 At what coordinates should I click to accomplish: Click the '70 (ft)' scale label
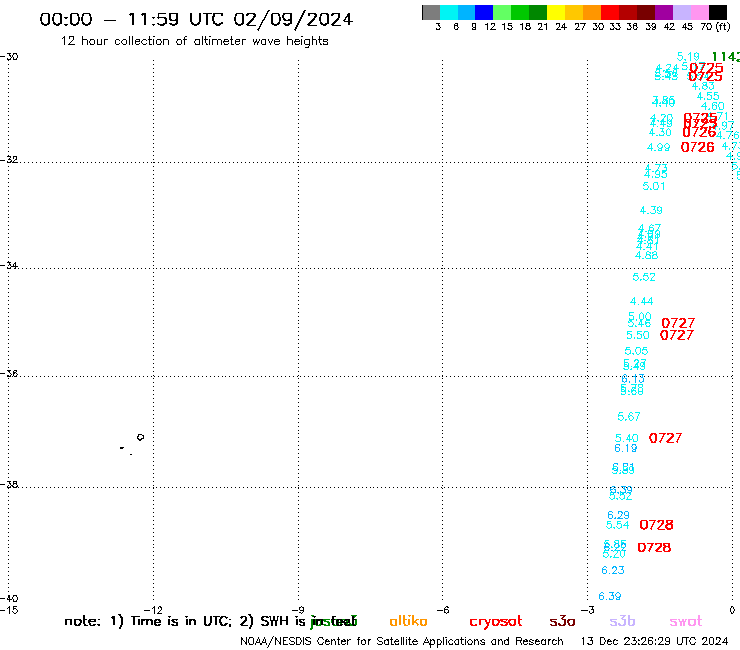coord(715,26)
